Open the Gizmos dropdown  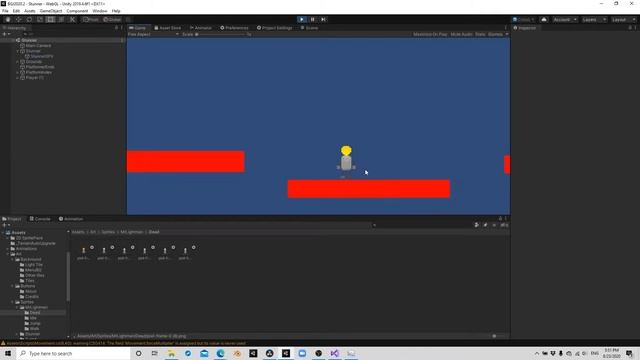pyautogui.click(x=498, y=34)
